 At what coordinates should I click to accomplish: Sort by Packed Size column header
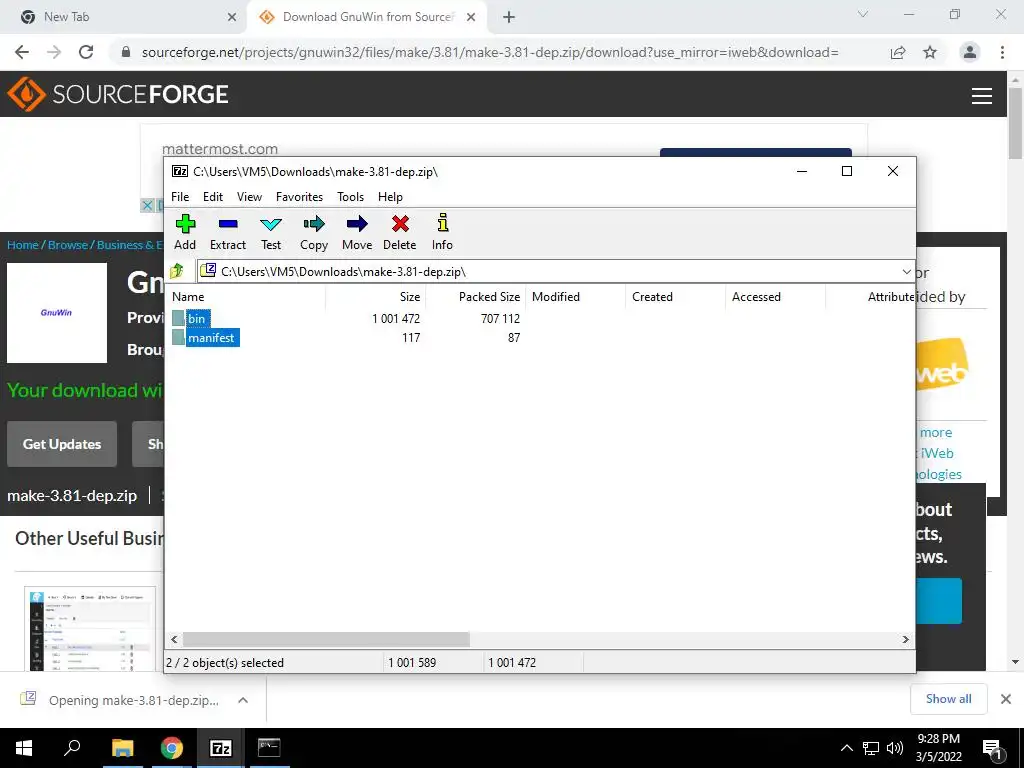[475, 296]
